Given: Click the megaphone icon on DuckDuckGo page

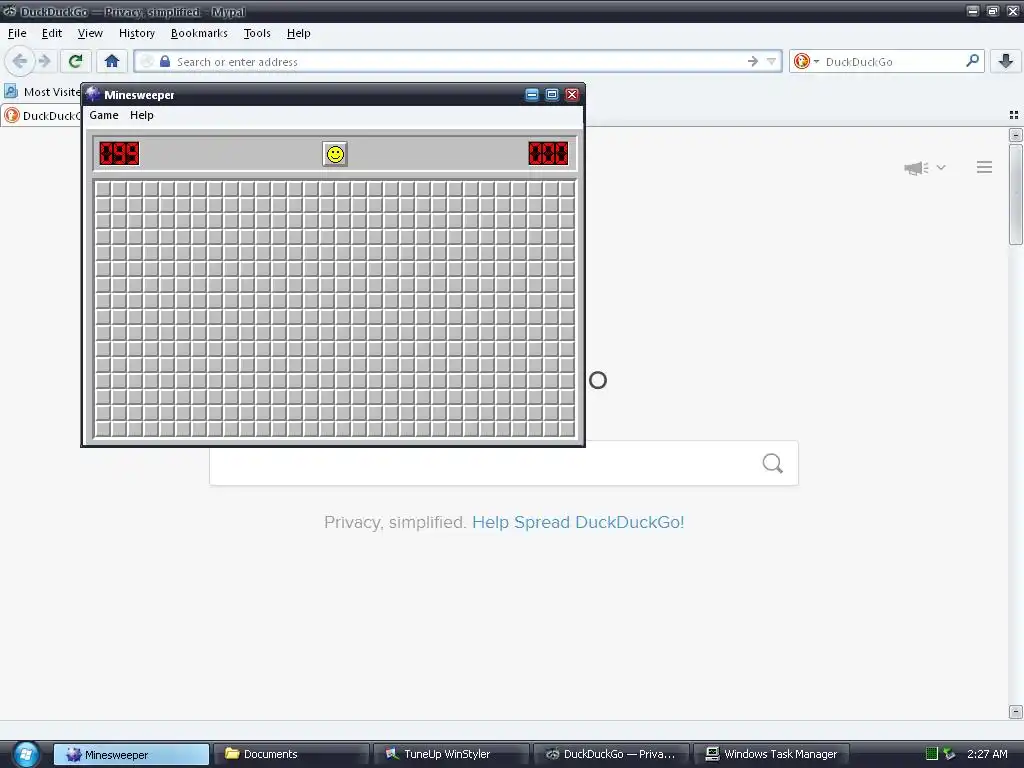Looking at the screenshot, I should pos(916,168).
